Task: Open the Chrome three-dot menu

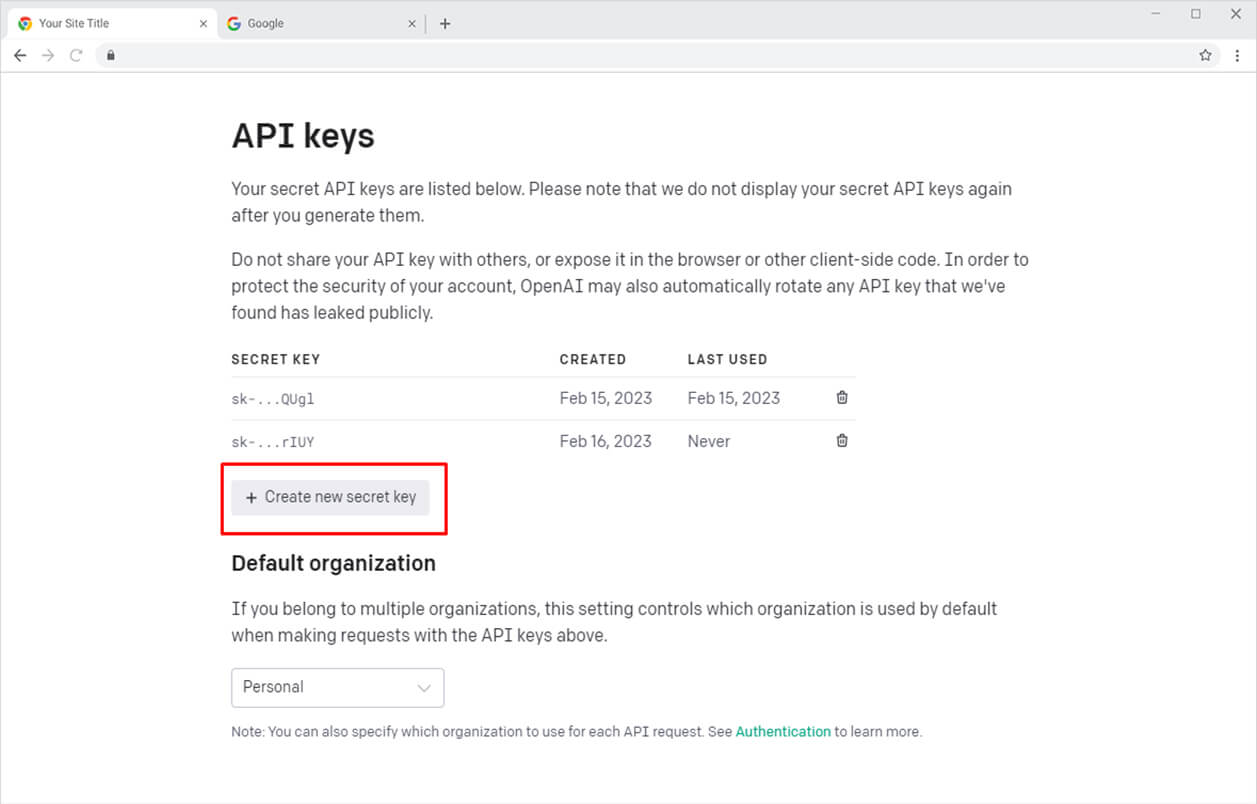Action: tap(1237, 56)
